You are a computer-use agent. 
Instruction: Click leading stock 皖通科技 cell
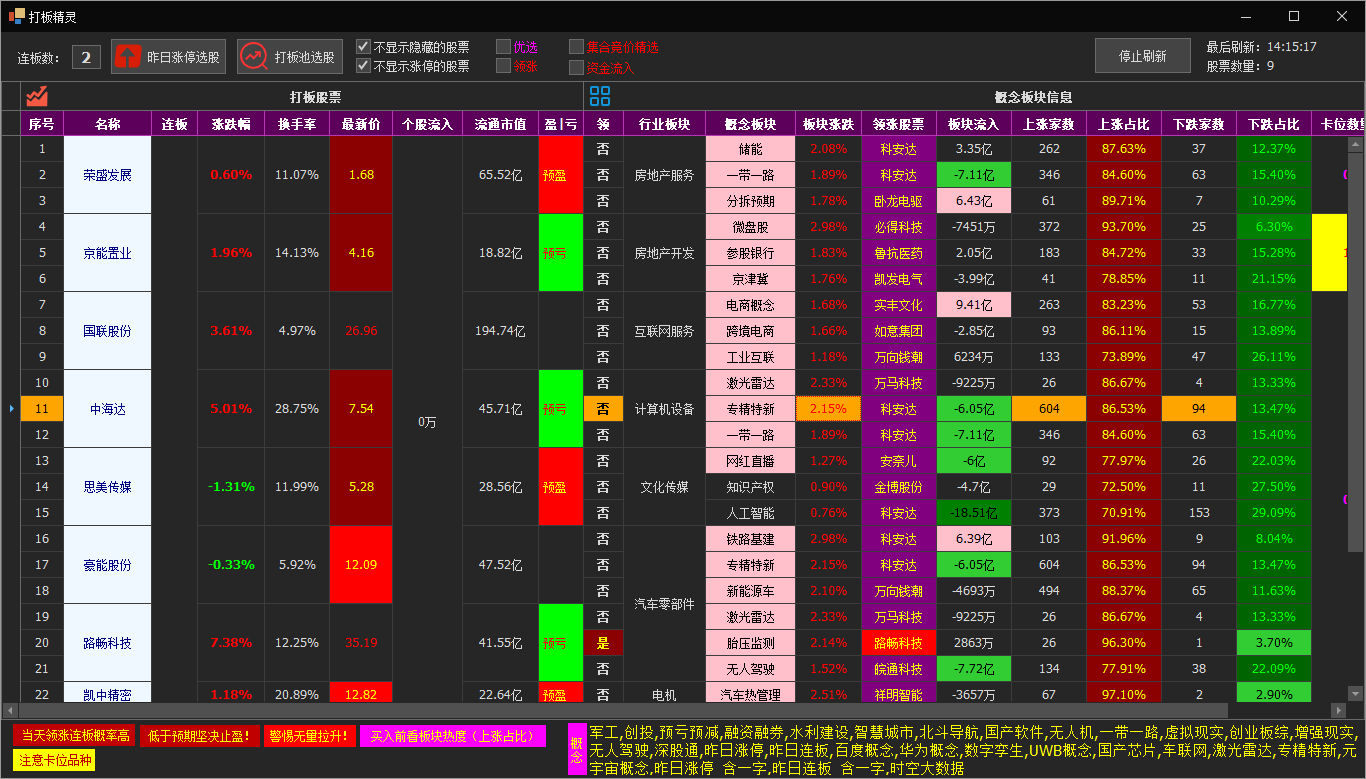(x=898, y=668)
